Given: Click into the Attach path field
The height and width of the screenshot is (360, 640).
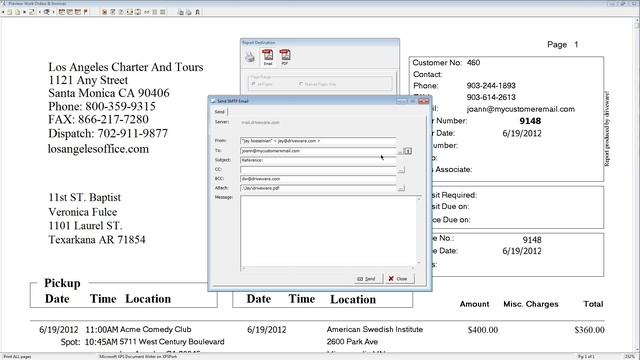Looking at the screenshot, I should coord(318,188).
